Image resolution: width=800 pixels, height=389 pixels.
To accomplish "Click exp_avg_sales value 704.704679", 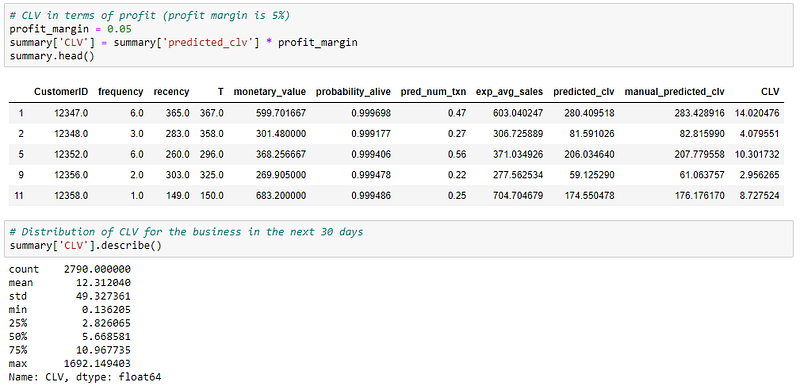I will [x=518, y=196].
